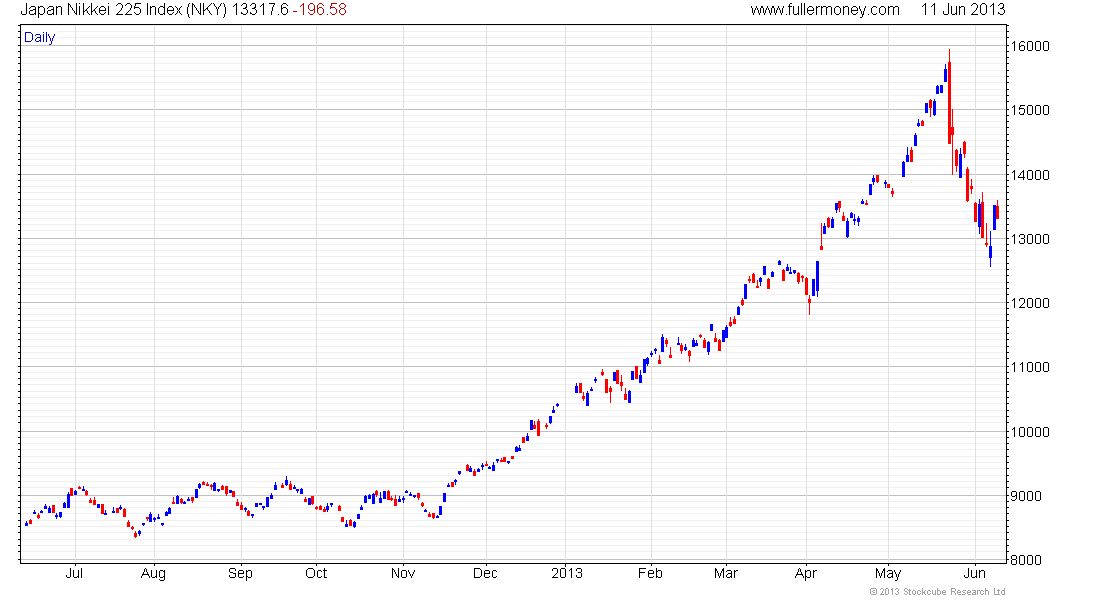Click the chart date '11 Jun 2013'
Screen dimensions: 1100x600
[x=962, y=10]
